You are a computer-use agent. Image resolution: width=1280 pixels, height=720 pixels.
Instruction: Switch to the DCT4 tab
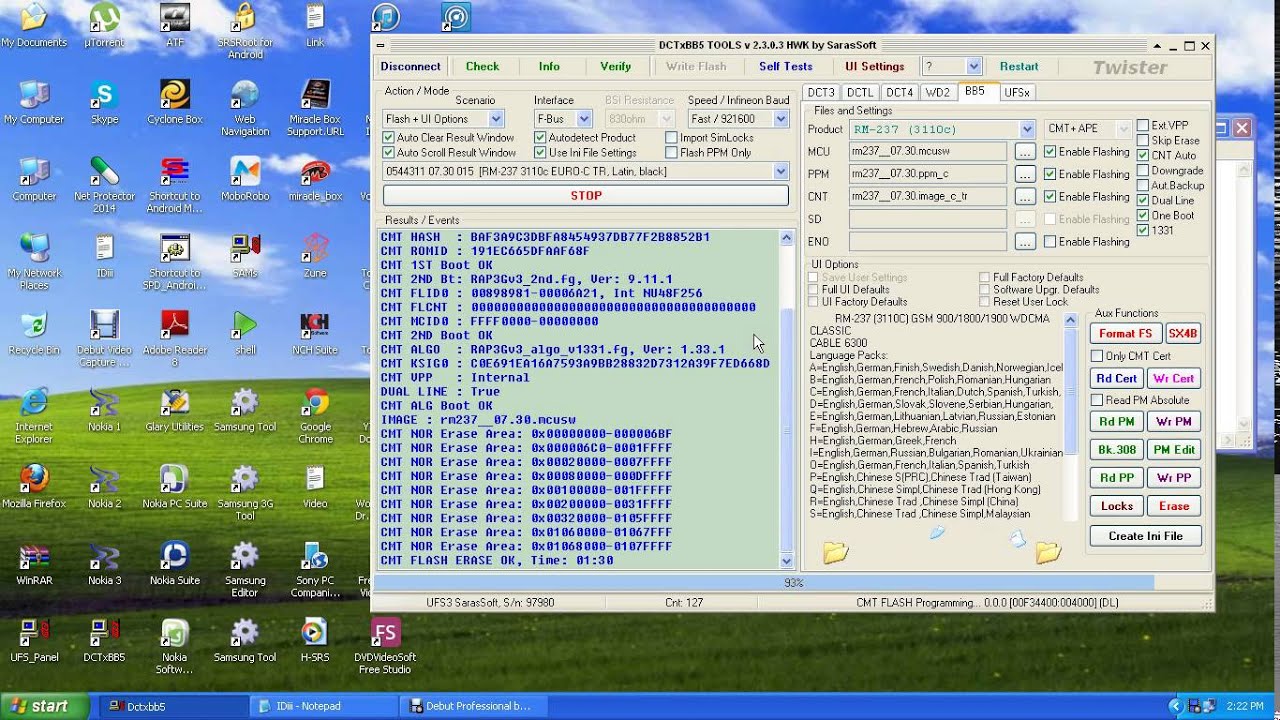899,92
